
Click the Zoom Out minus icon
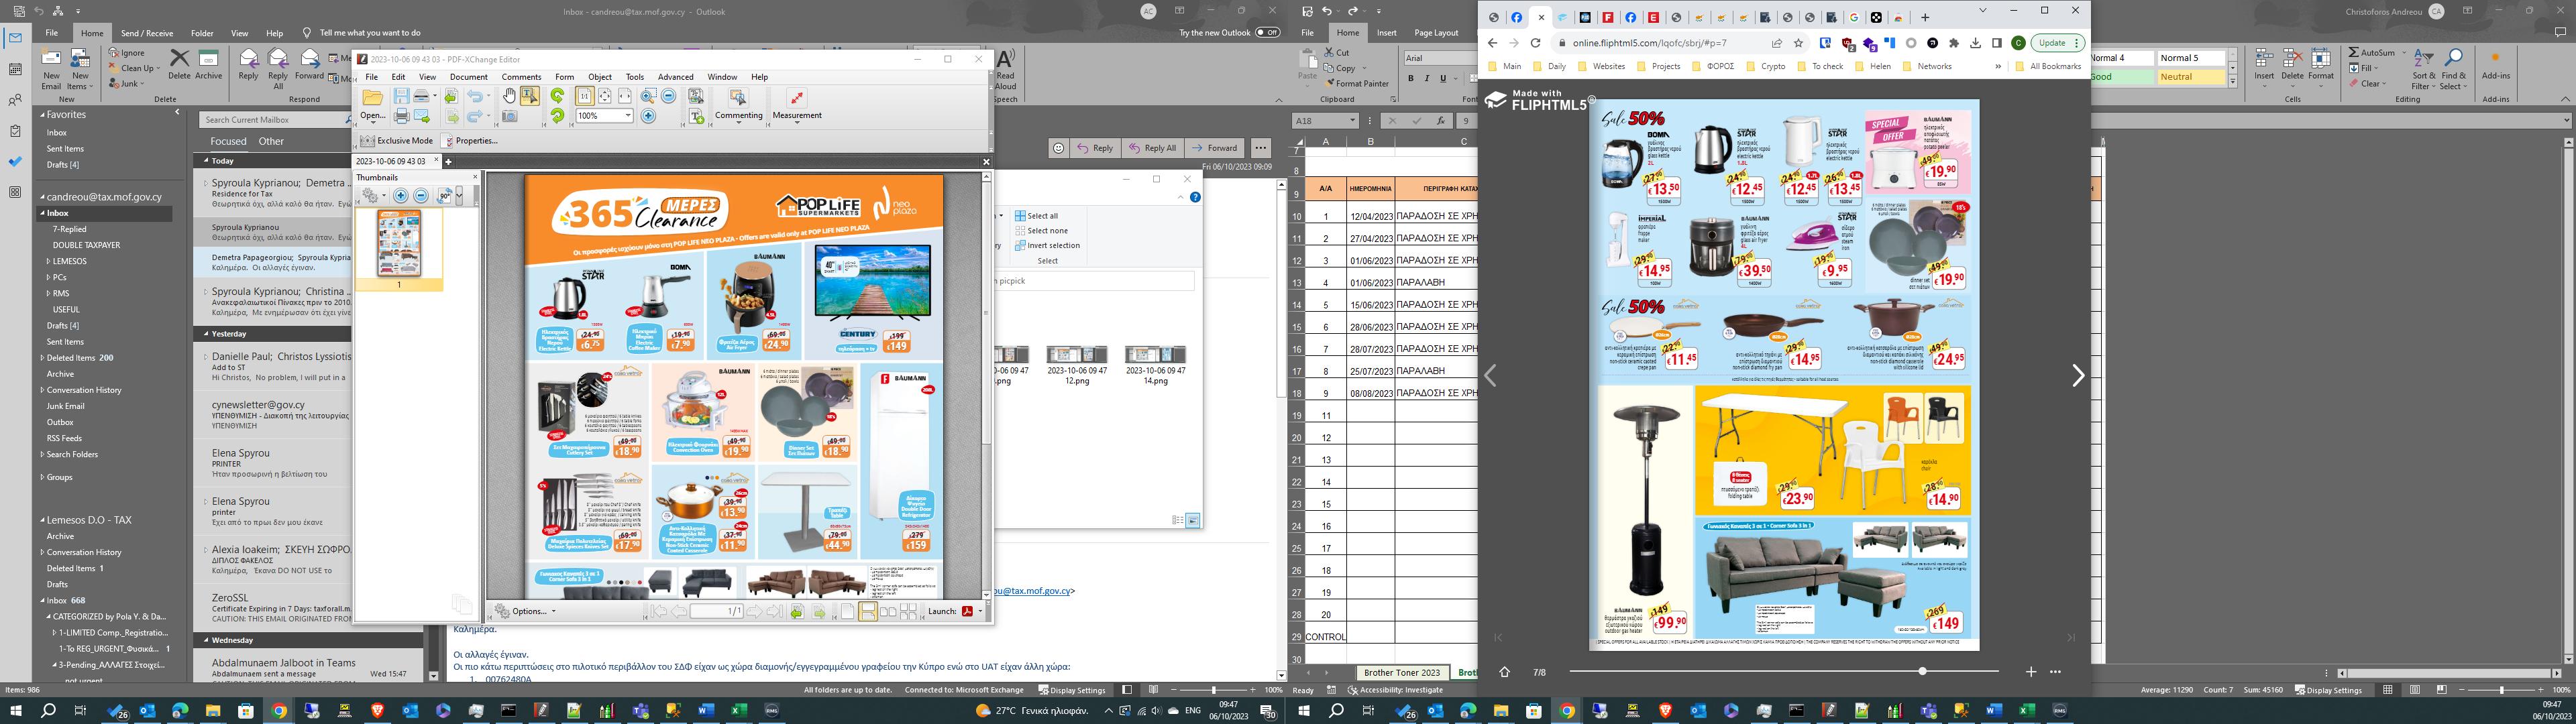668,96
